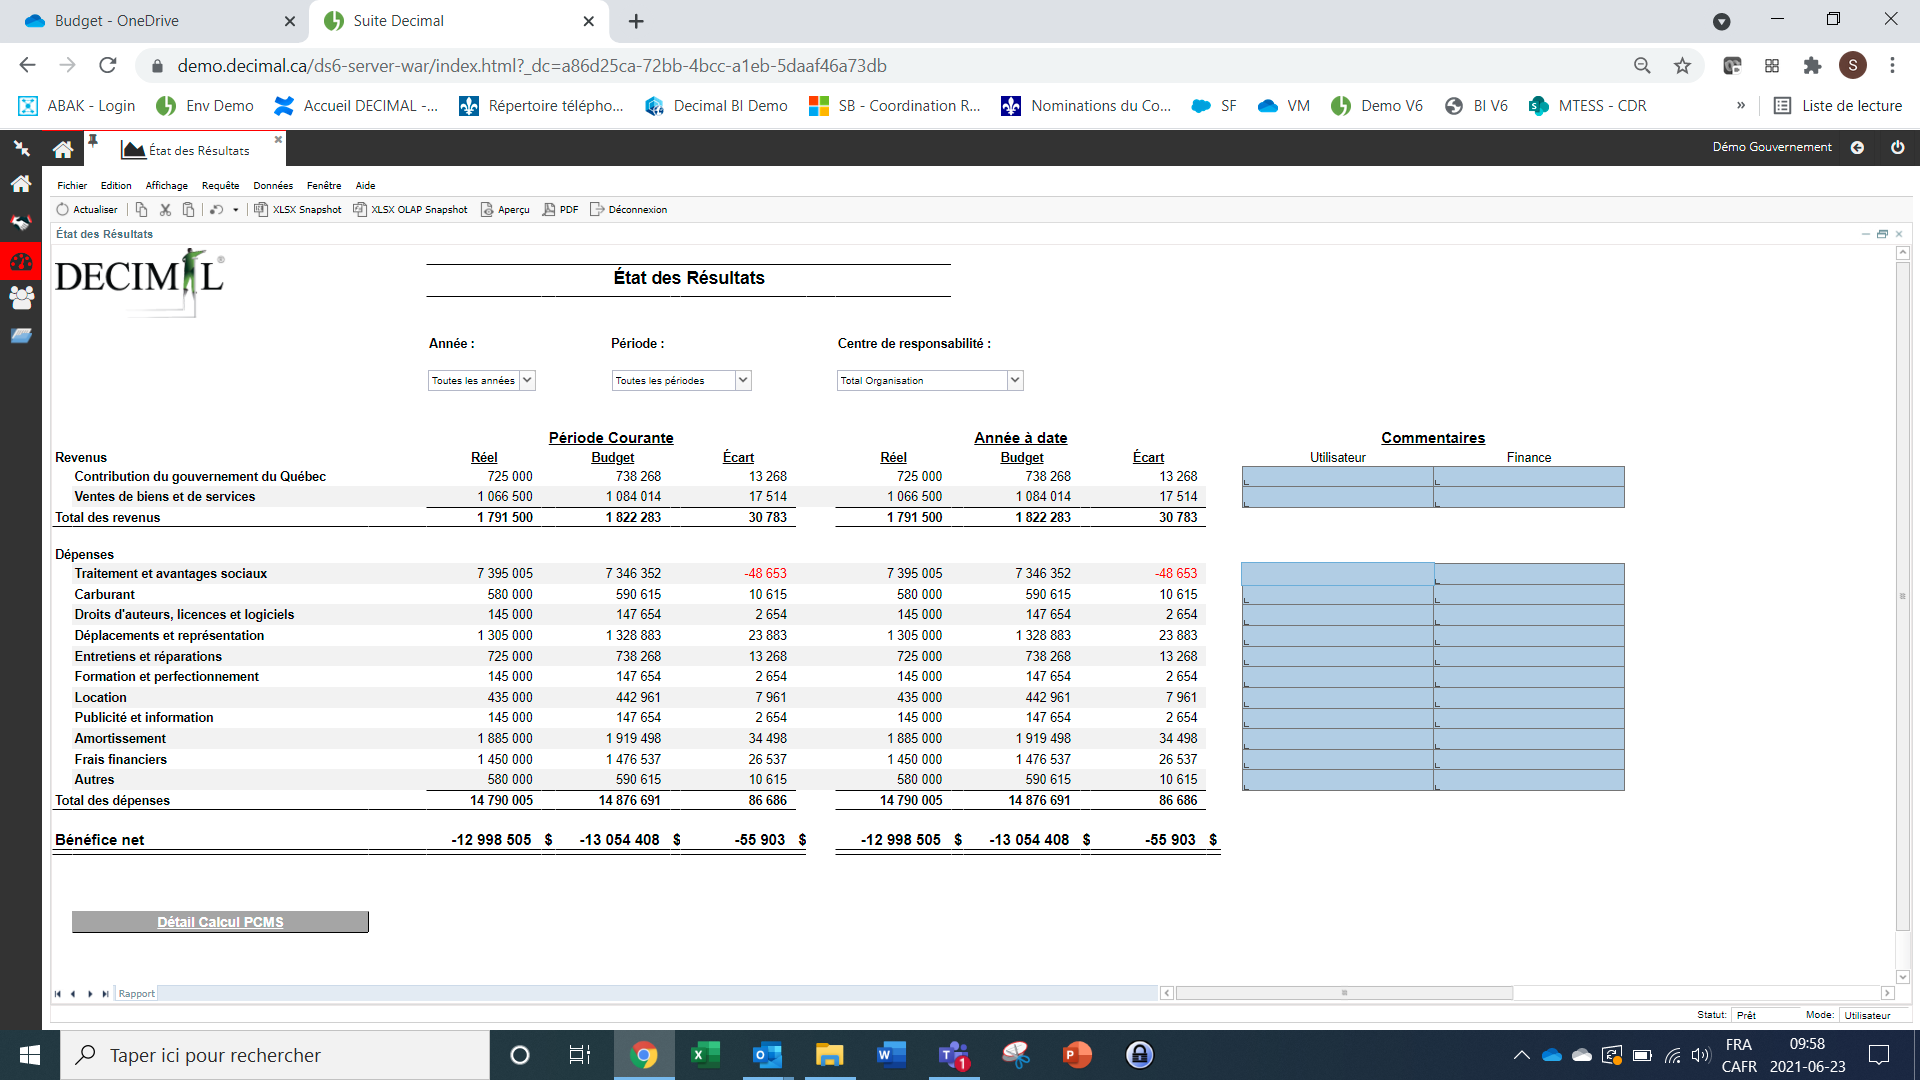This screenshot has height=1080, width=1920.
Task: Open Liste de lecture reading list
Action: (x=1838, y=106)
